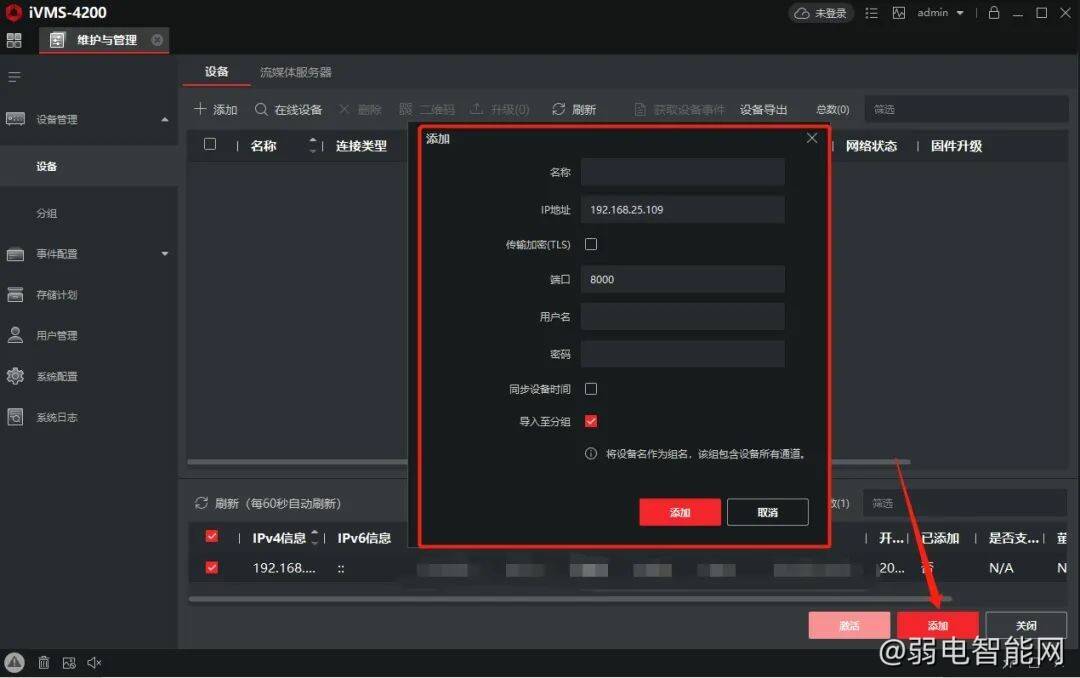Click the 刷新 toolbar button
This screenshot has height=678, width=1080.
(x=574, y=110)
